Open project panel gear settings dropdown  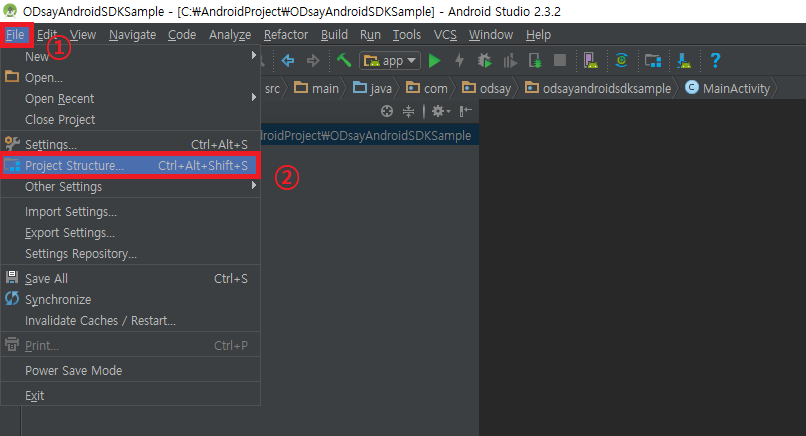tap(441, 111)
